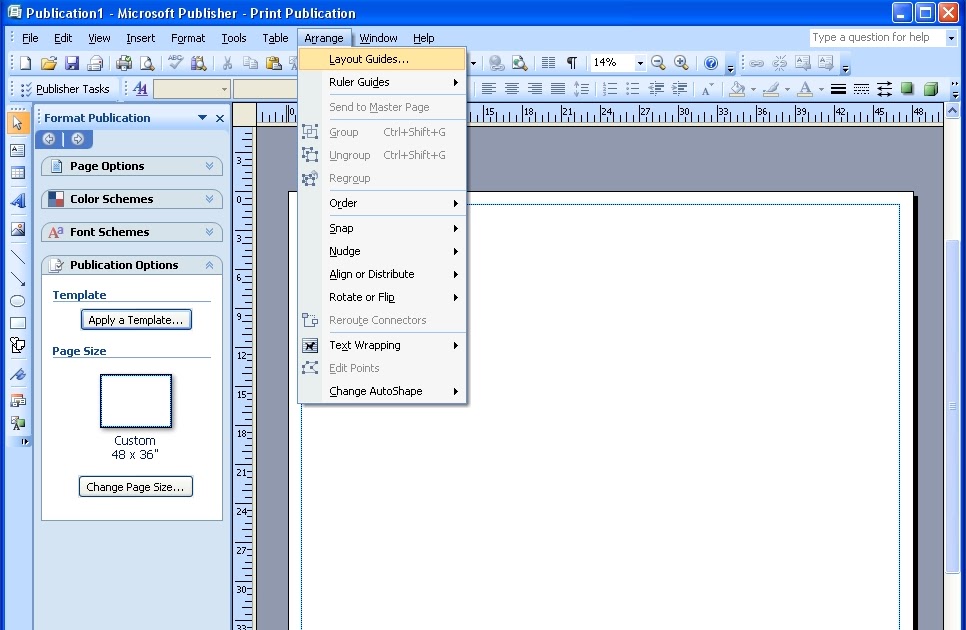Open the Fill Color dropdown arrow
The image size is (966, 630).
tap(753, 89)
